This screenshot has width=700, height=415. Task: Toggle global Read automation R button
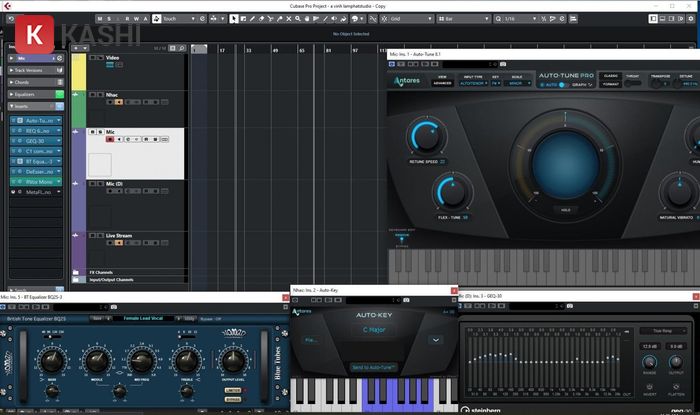click(x=127, y=19)
